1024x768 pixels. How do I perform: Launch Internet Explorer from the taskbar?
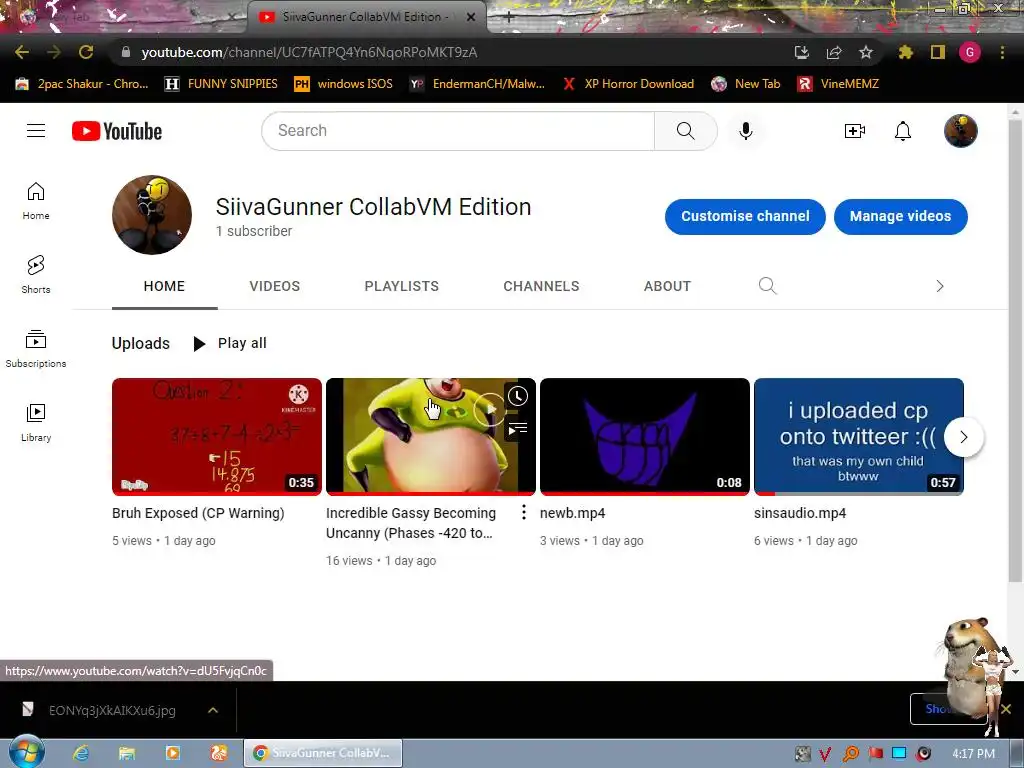[81, 753]
